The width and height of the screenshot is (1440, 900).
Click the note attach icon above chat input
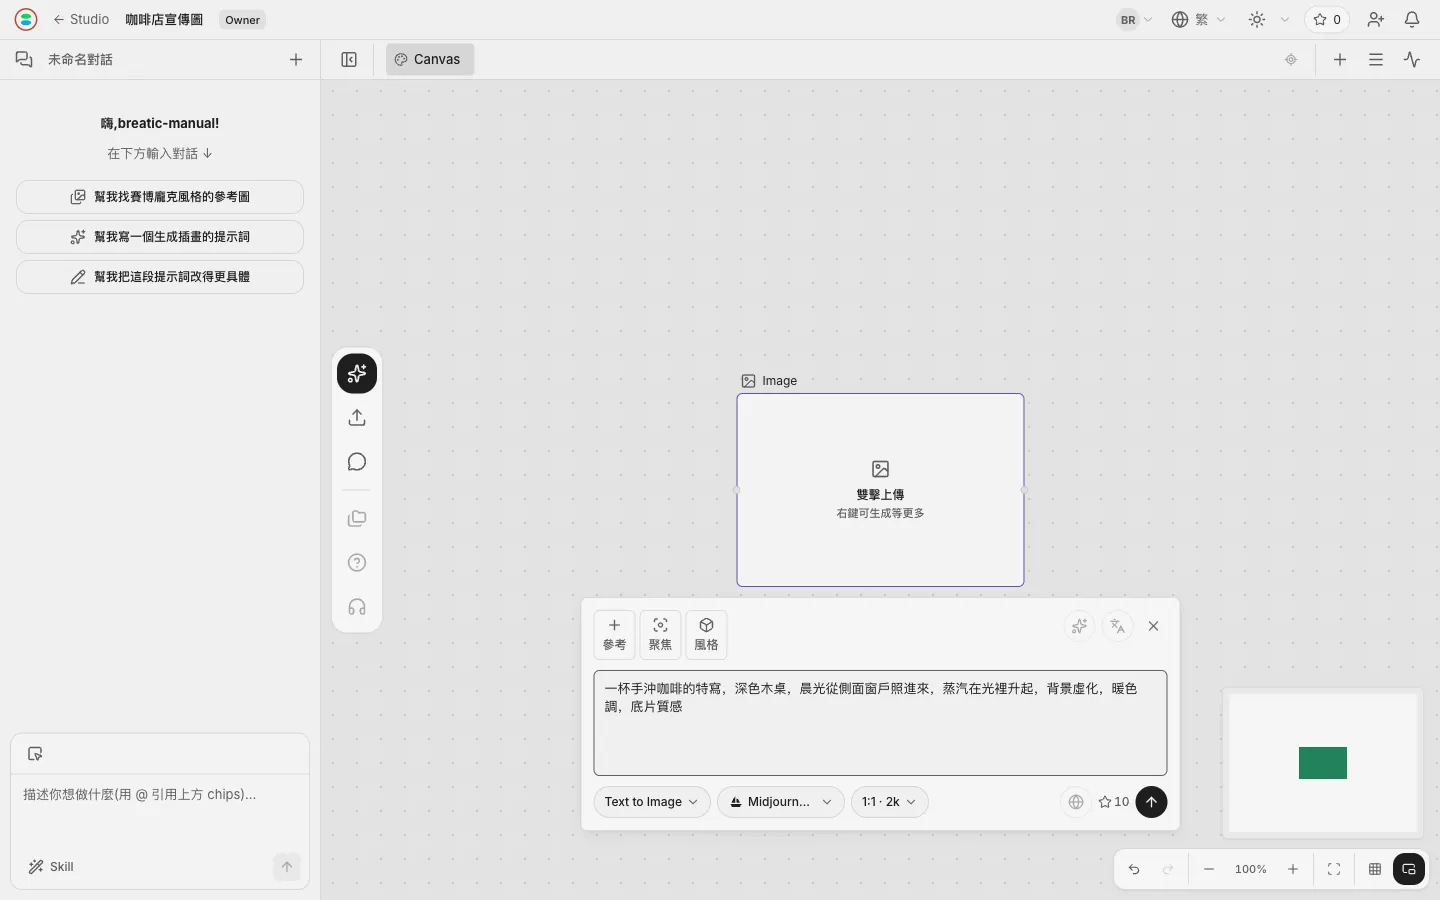(35, 754)
